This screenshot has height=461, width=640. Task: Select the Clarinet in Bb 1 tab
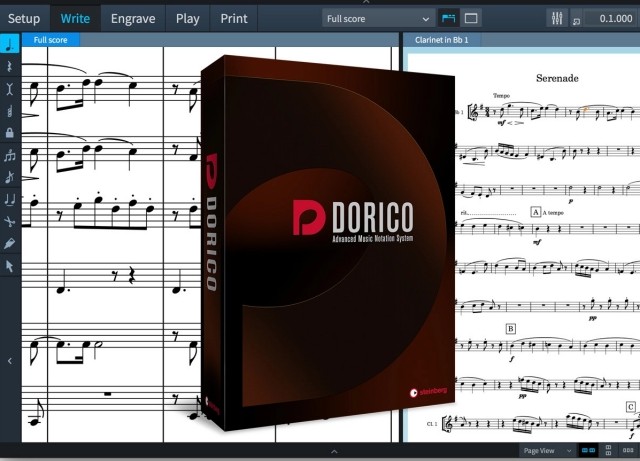click(x=441, y=40)
